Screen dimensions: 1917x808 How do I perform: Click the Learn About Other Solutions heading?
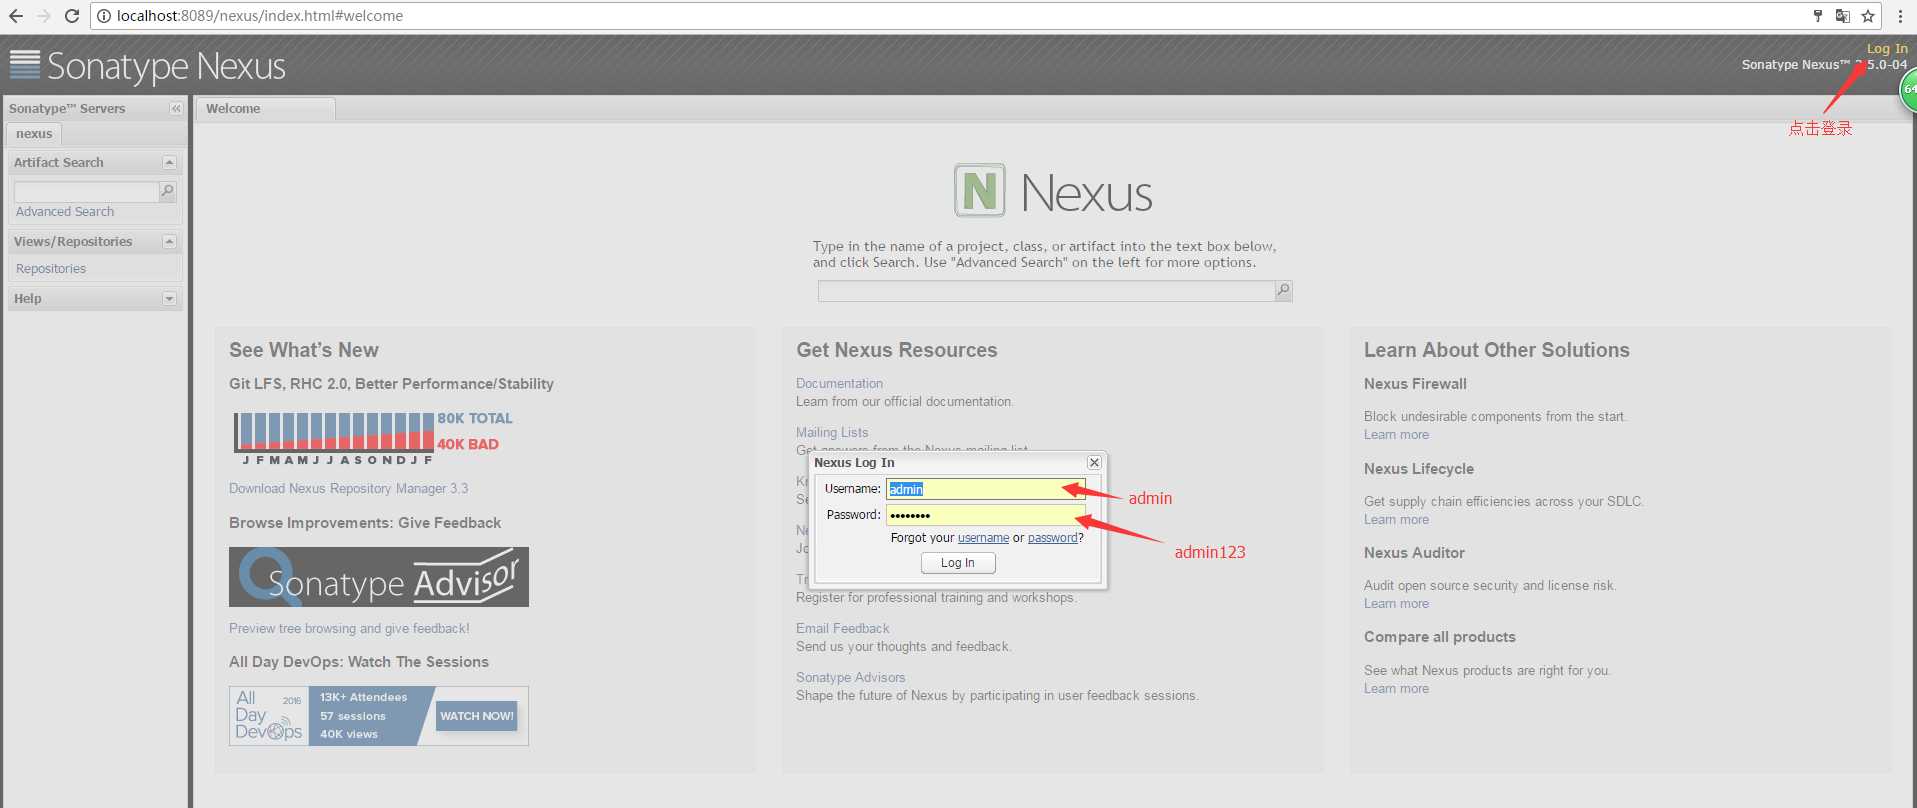pos(1497,350)
